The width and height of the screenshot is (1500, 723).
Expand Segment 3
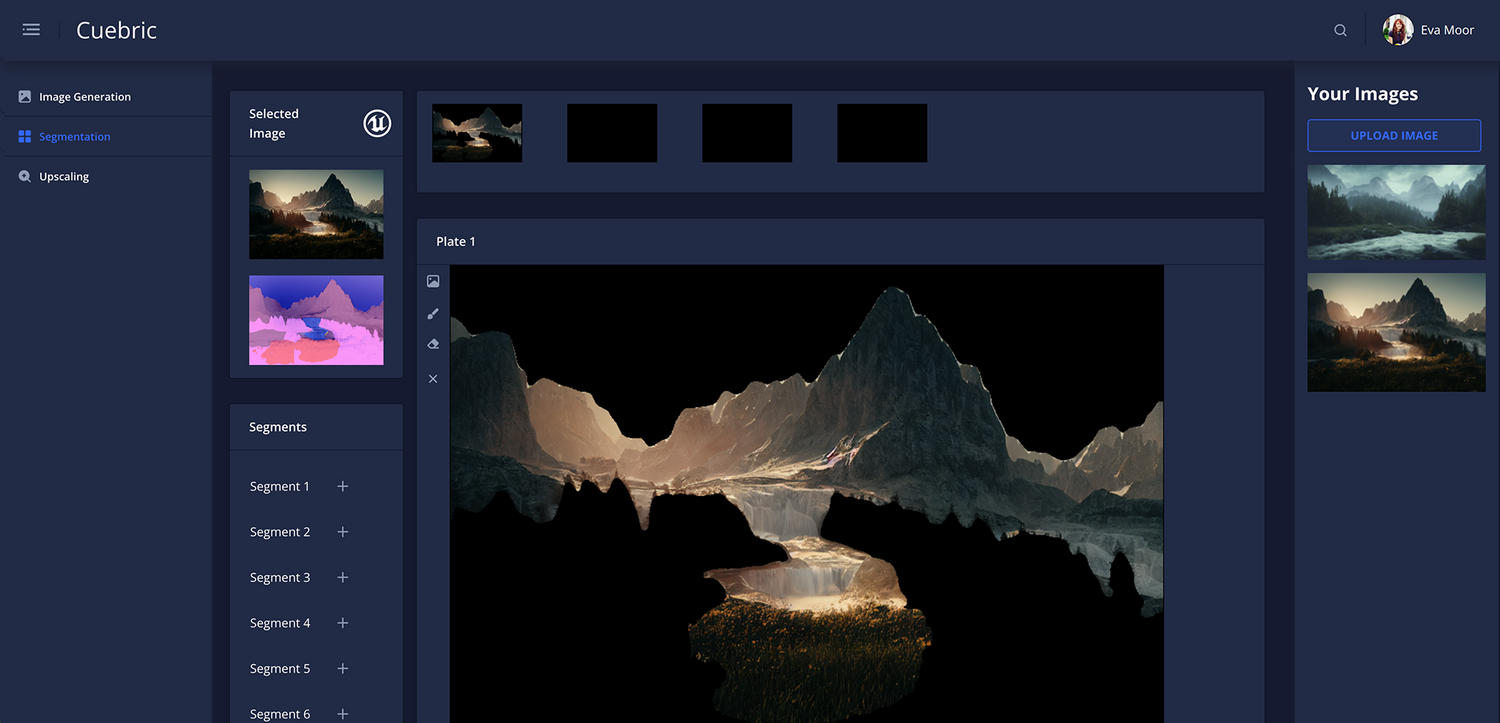pyautogui.click(x=342, y=577)
